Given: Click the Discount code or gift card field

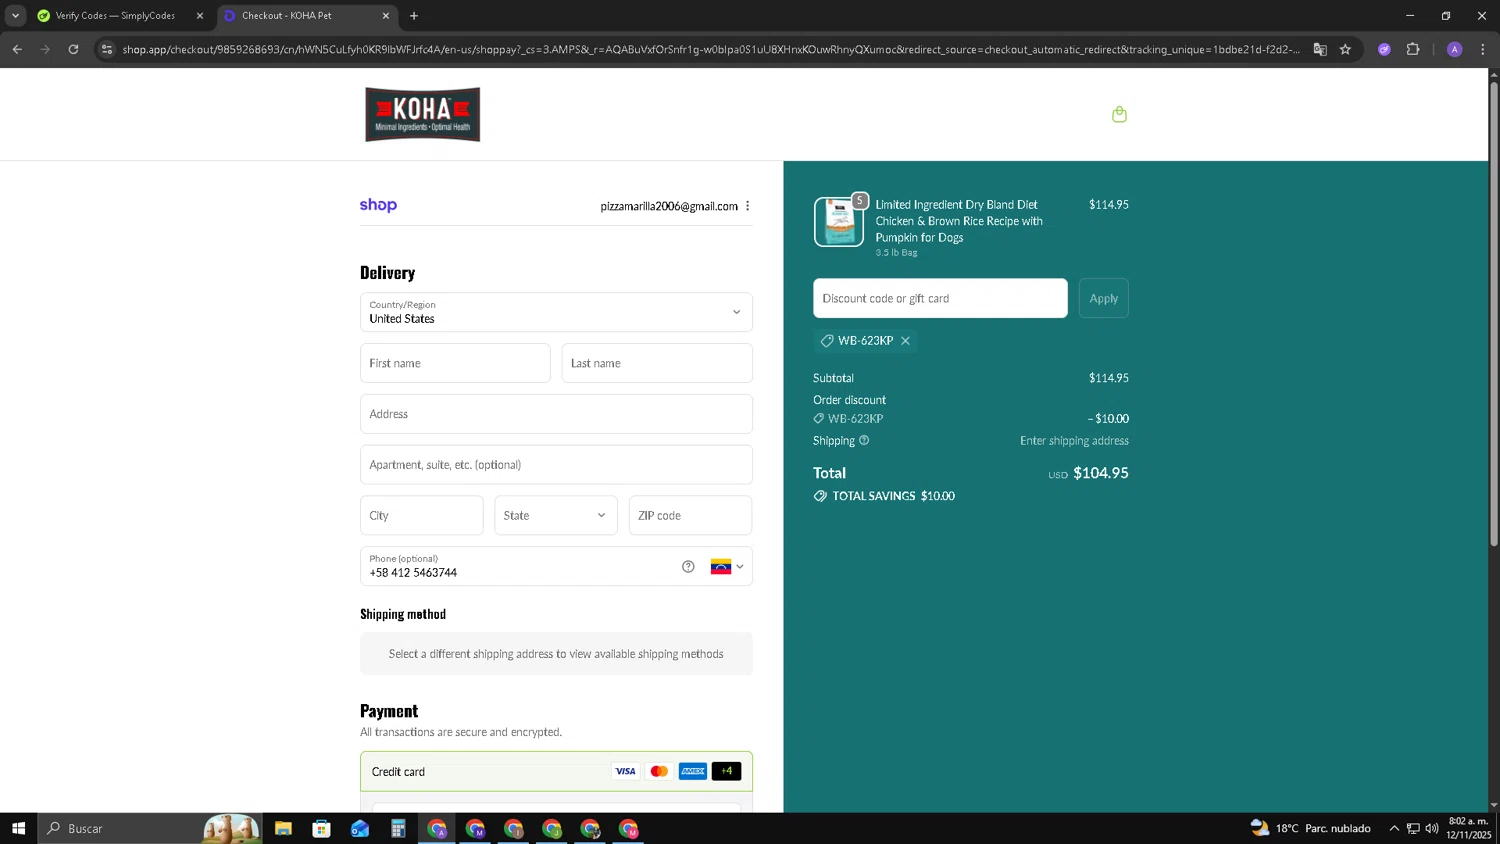Looking at the screenshot, I should coord(940,298).
